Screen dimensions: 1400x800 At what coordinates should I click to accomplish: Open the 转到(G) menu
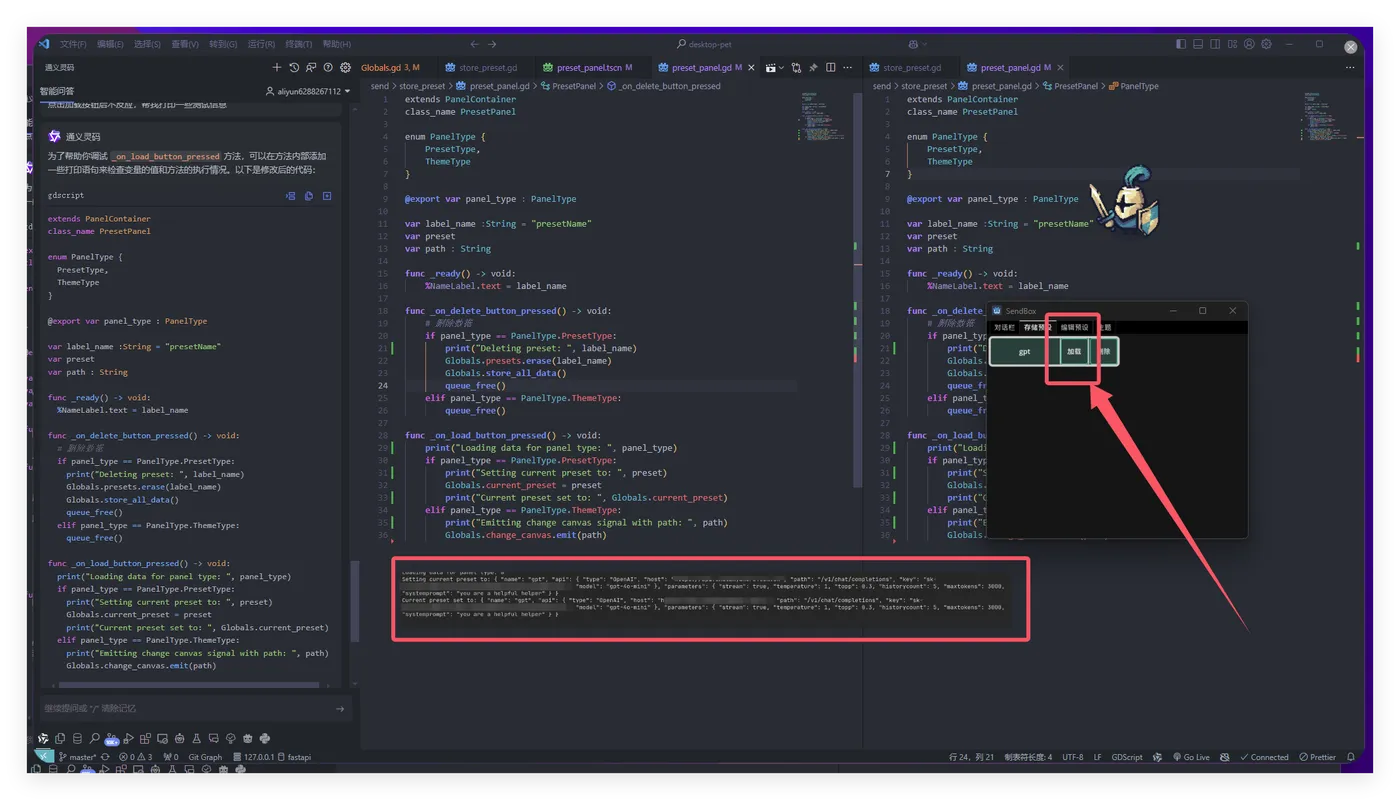pos(223,44)
